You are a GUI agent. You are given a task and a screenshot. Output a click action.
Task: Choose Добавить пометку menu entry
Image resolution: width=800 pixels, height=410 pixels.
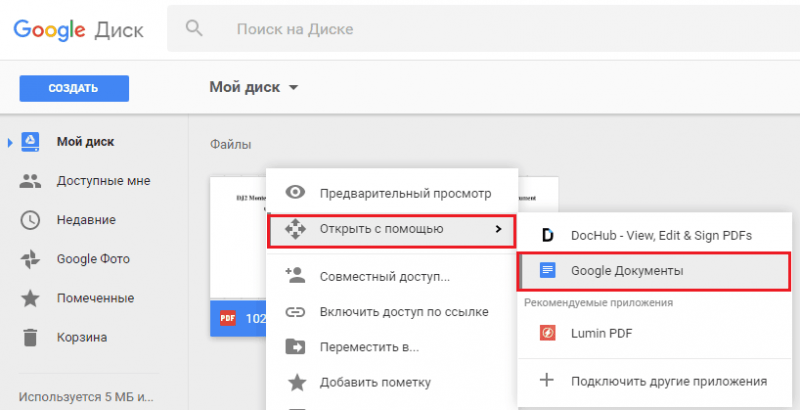[x=392, y=382]
